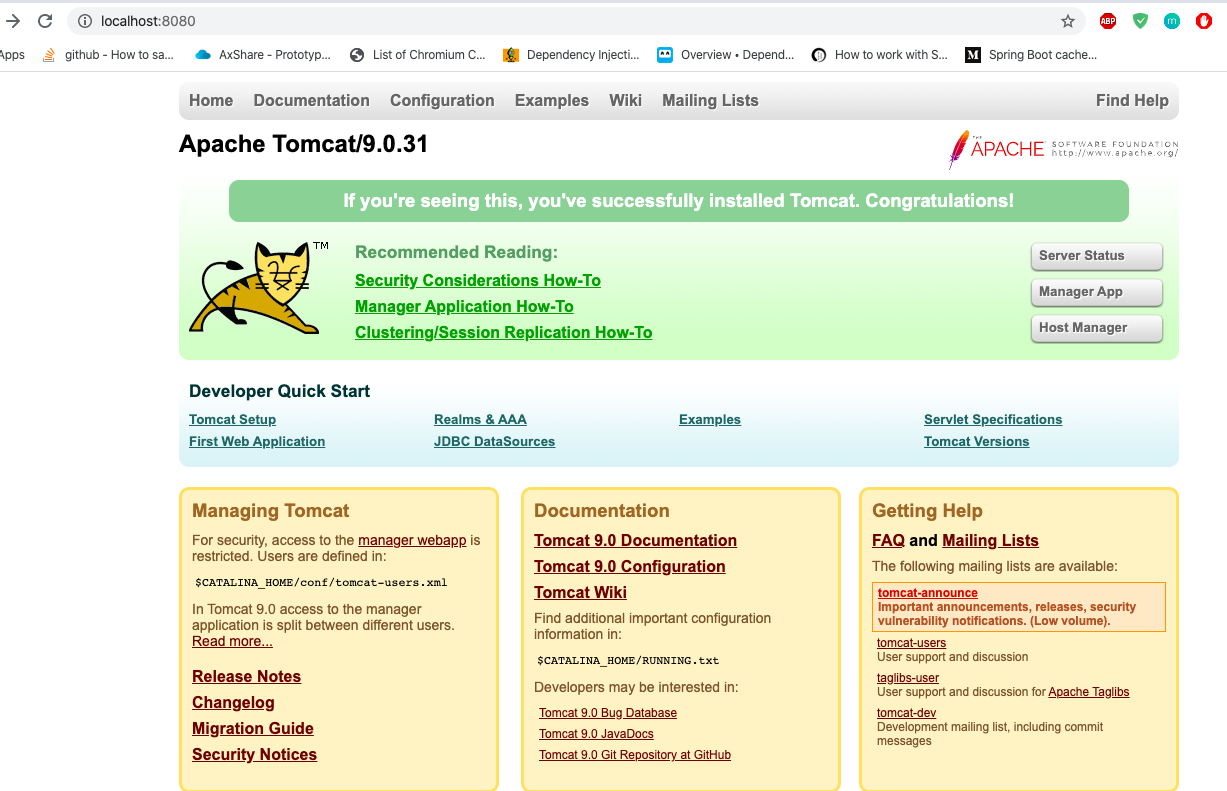Open the Release Notes link
The width and height of the screenshot is (1227, 791).
pyautogui.click(x=246, y=676)
